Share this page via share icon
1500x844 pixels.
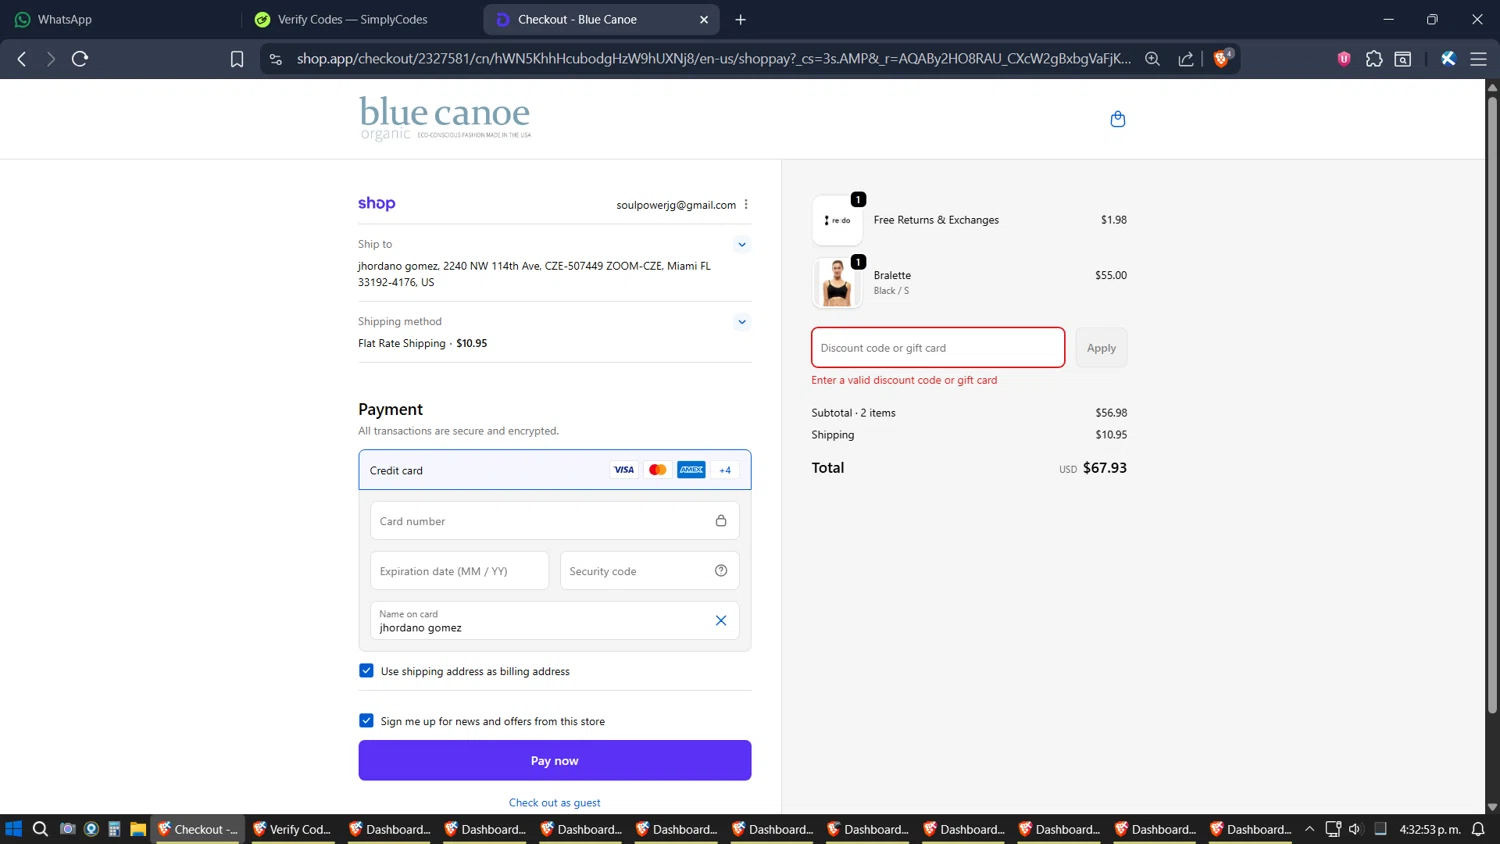point(1186,59)
